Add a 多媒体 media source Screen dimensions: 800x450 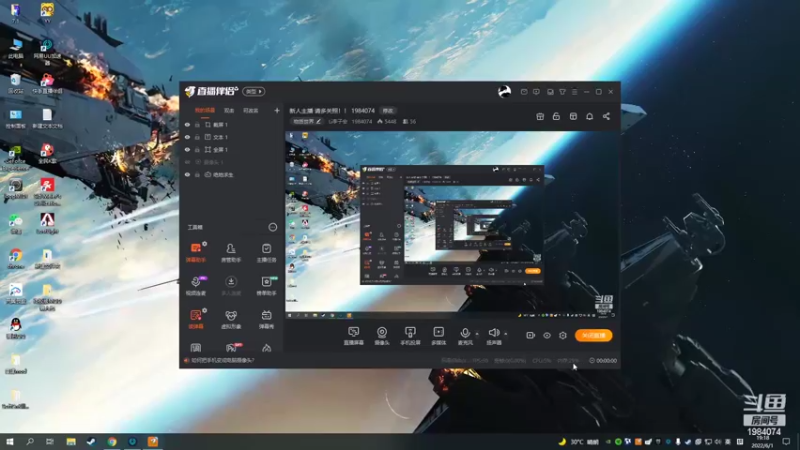click(438, 336)
